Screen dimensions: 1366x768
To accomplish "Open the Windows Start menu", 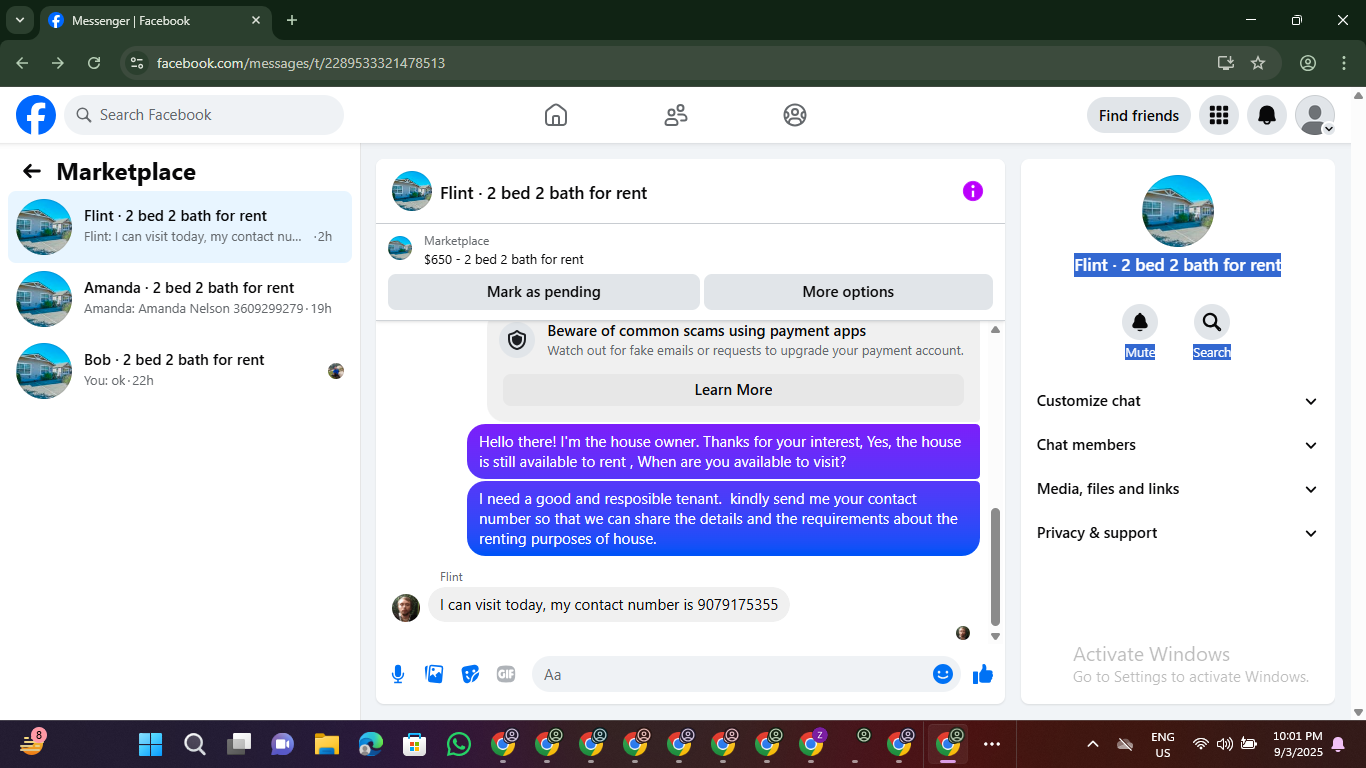I will [x=151, y=744].
